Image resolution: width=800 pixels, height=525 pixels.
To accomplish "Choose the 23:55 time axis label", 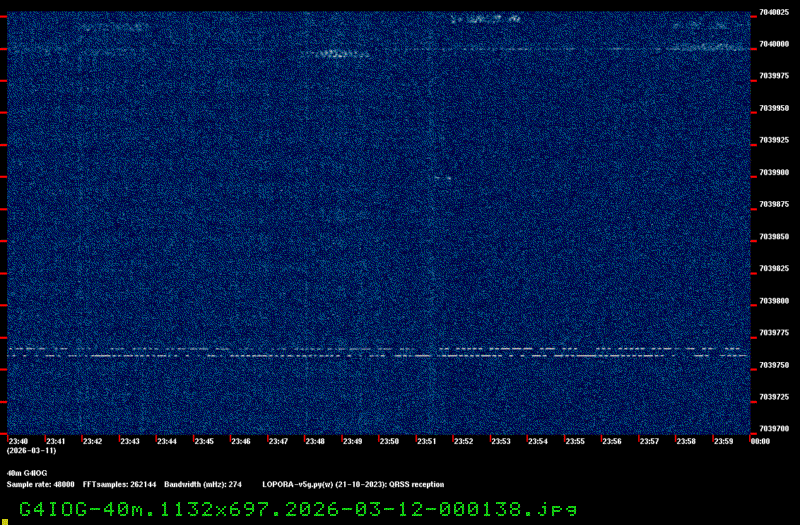I will pyautogui.click(x=575, y=441).
